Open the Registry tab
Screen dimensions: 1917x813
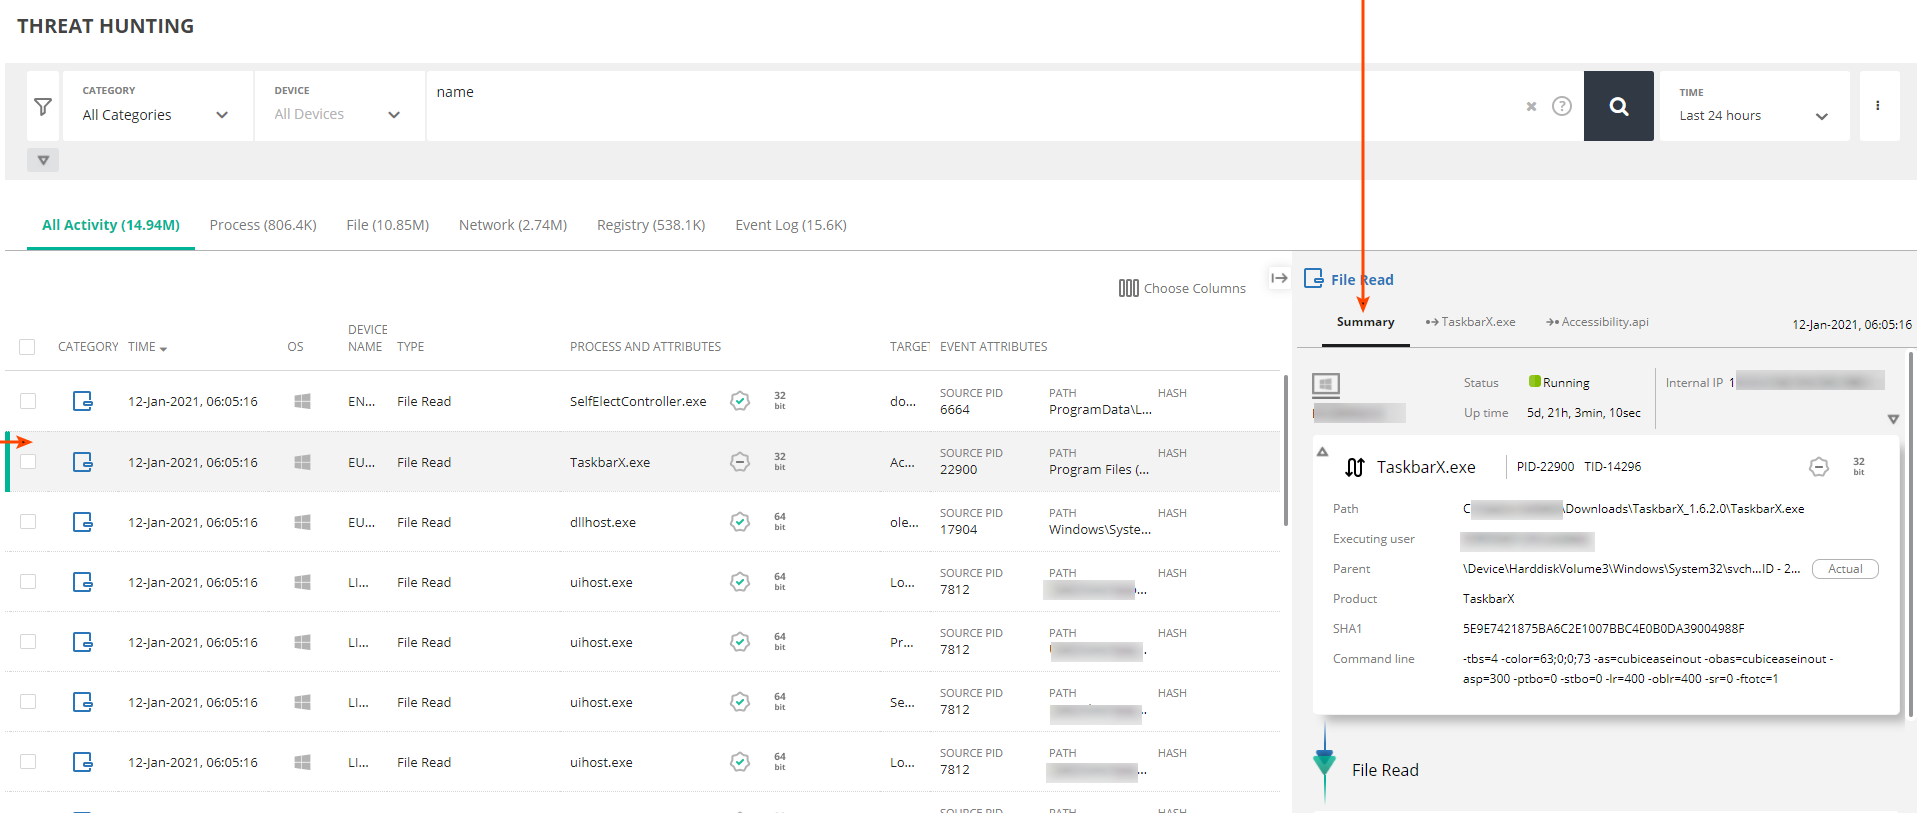[650, 225]
